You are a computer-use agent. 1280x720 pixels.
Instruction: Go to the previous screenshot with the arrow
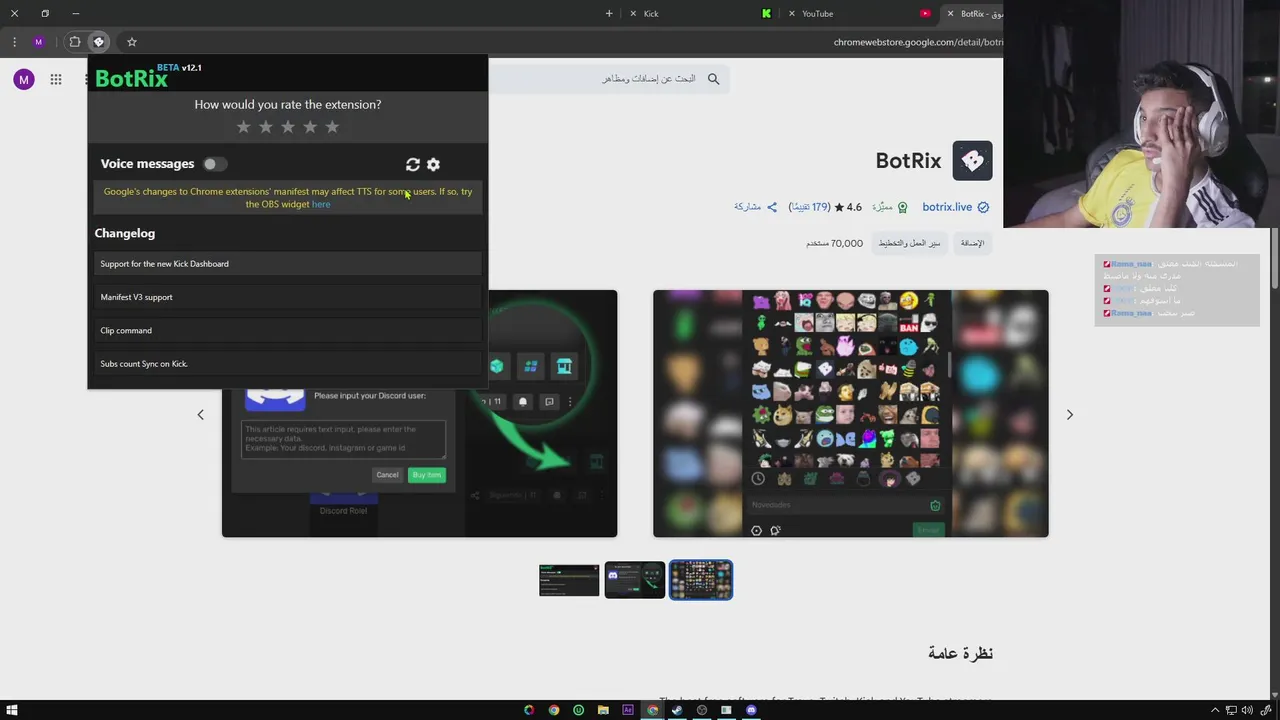pos(200,414)
